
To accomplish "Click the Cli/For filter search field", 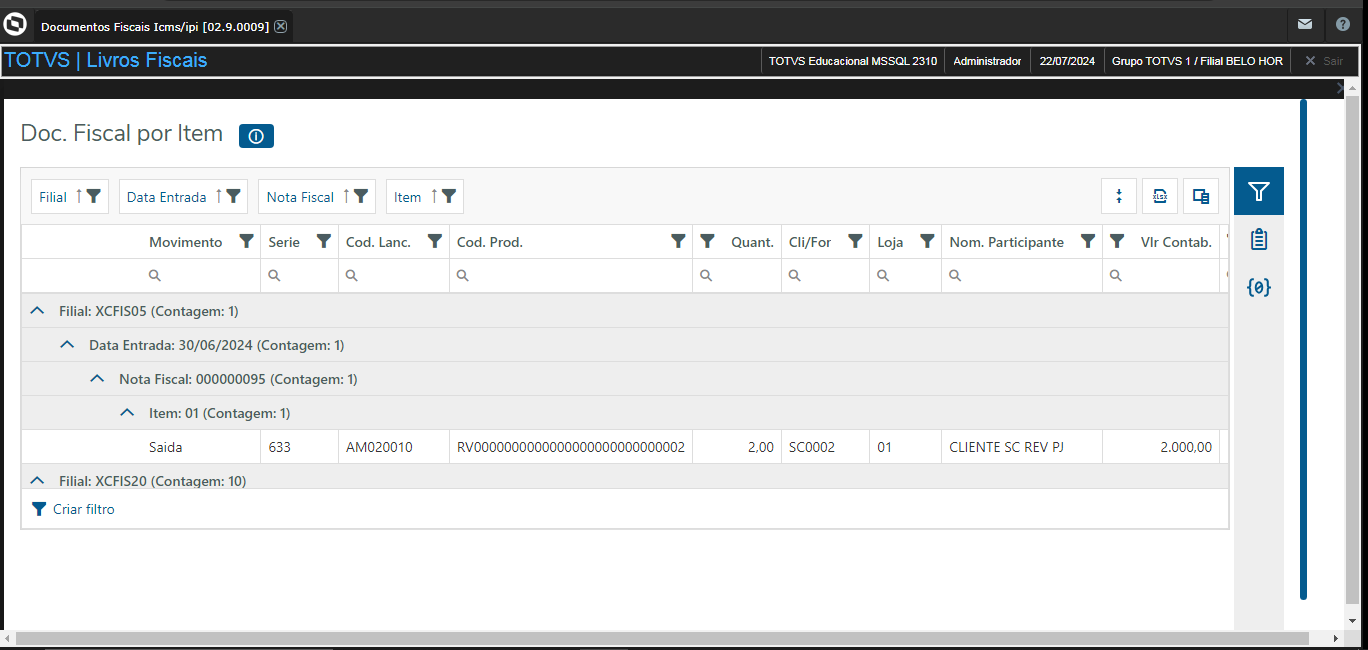I will pos(826,275).
